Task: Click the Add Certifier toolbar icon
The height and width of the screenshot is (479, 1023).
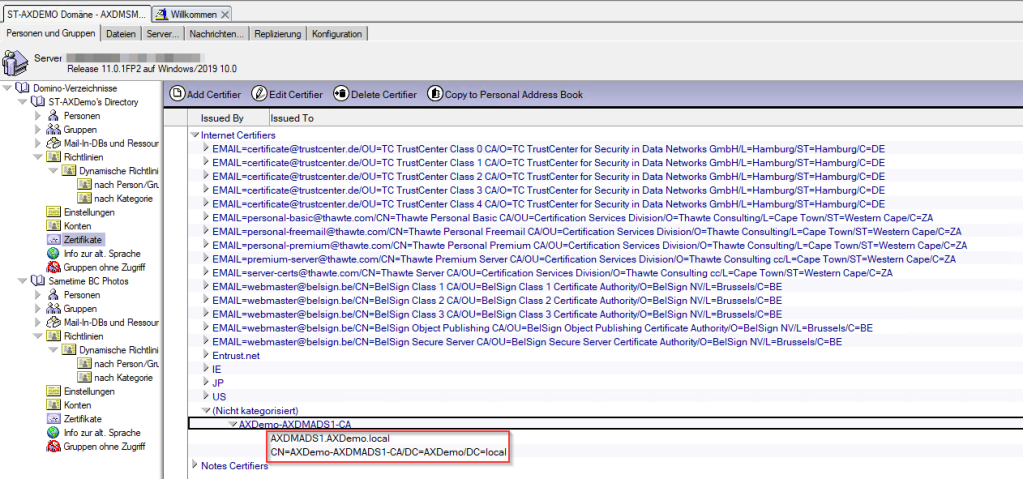Action: coord(177,94)
